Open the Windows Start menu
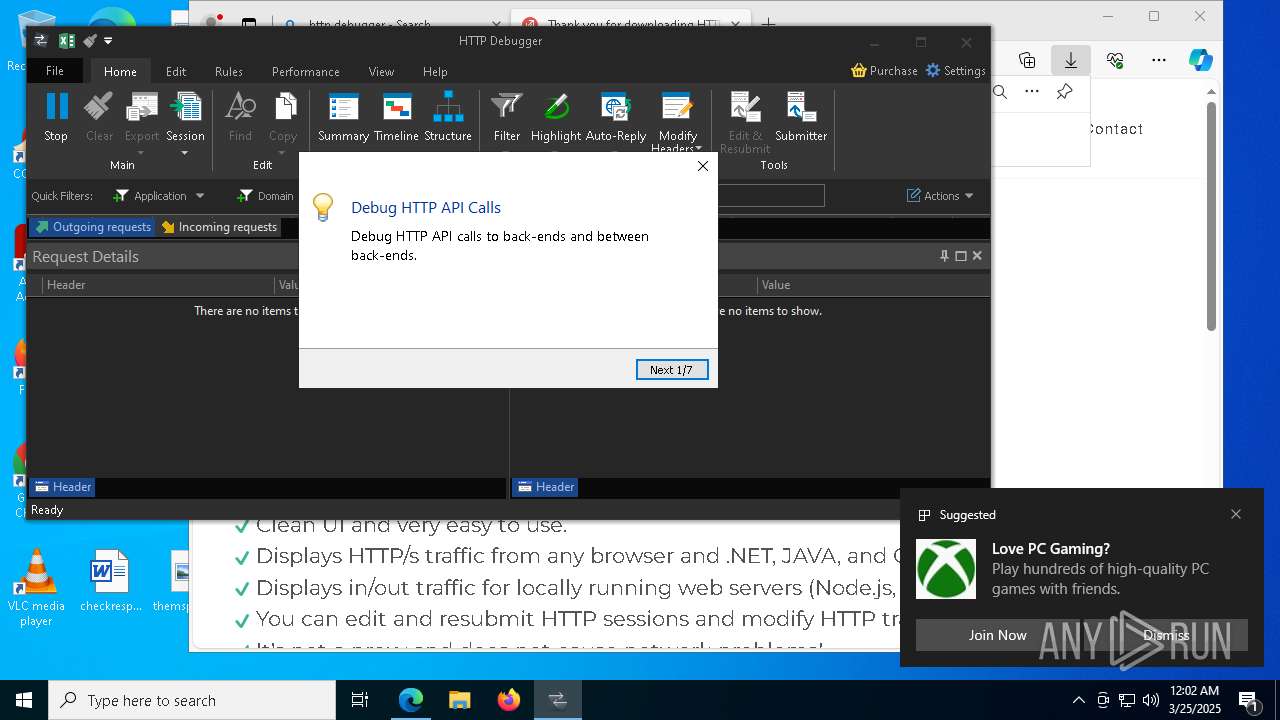The height and width of the screenshot is (720, 1280). click(x=24, y=700)
